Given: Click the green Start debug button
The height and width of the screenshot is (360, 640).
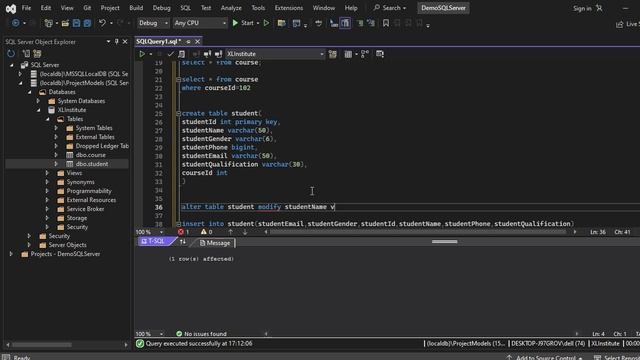Looking at the screenshot, I should (x=243, y=23).
